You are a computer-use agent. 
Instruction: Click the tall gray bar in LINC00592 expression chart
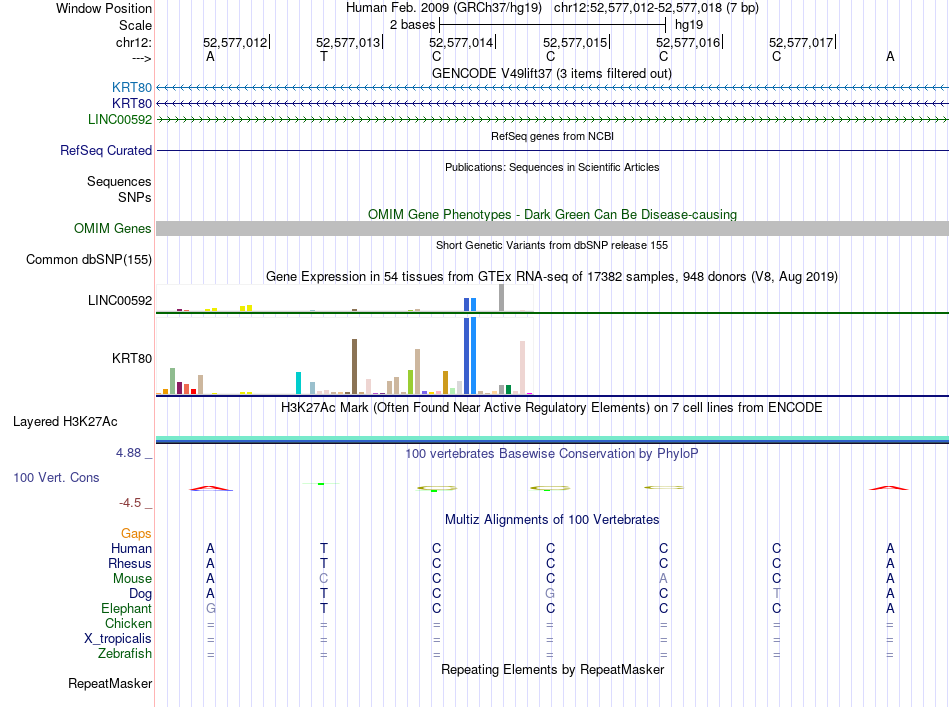pos(501,297)
